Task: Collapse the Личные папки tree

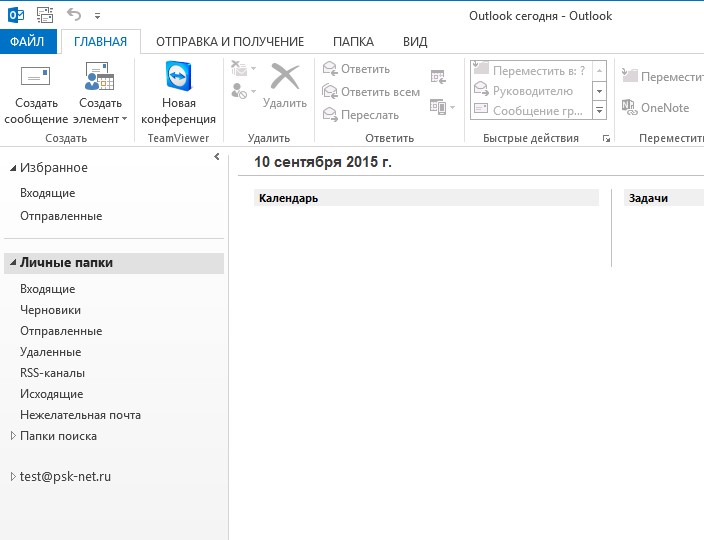Action: pos(13,263)
